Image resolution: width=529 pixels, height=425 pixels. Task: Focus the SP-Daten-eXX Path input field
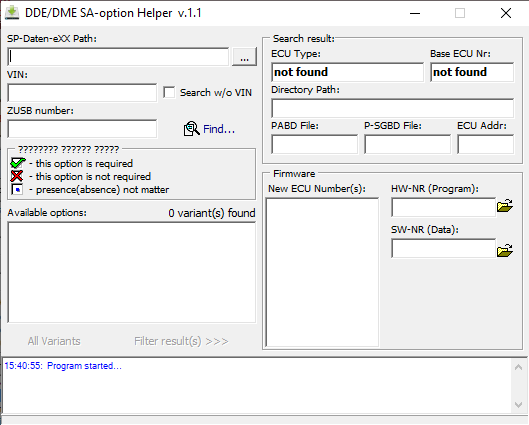click(118, 57)
